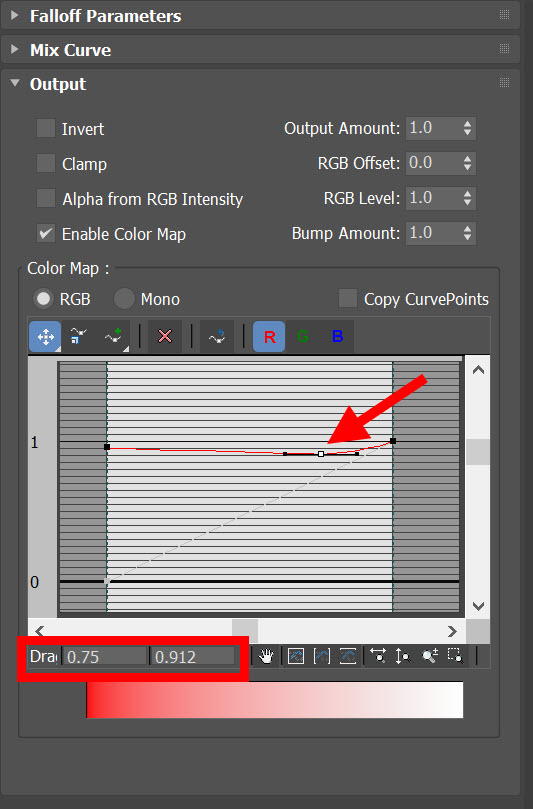This screenshot has width=533, height=809.
Task: Click the red X Delete Point icon
Action: 165,336
